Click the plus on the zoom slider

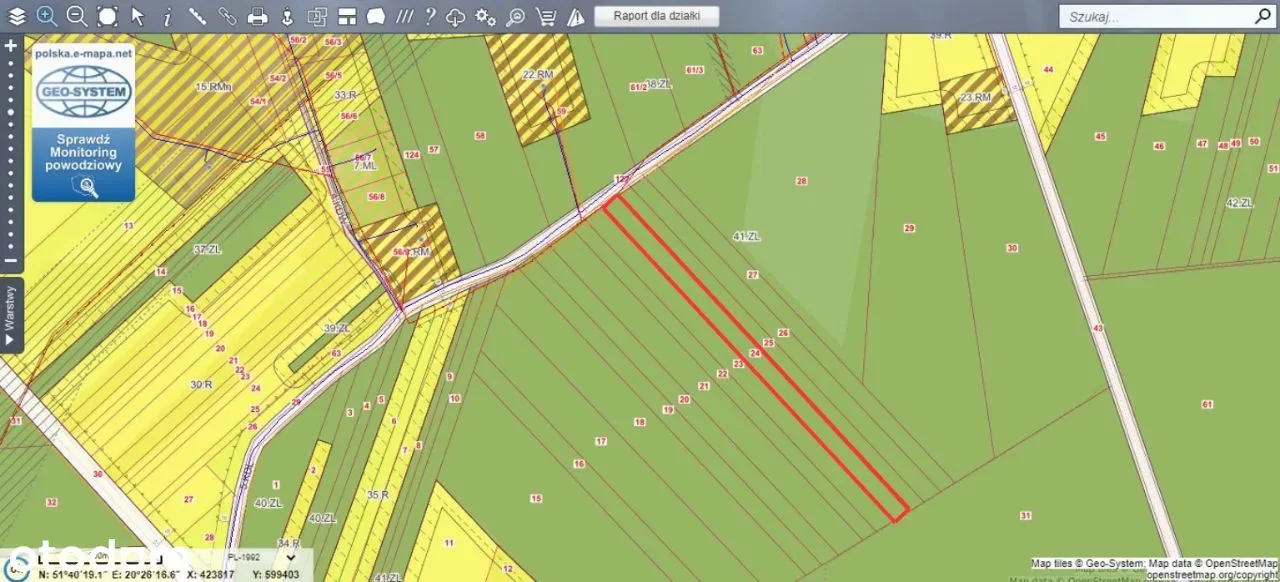[11, 46]
